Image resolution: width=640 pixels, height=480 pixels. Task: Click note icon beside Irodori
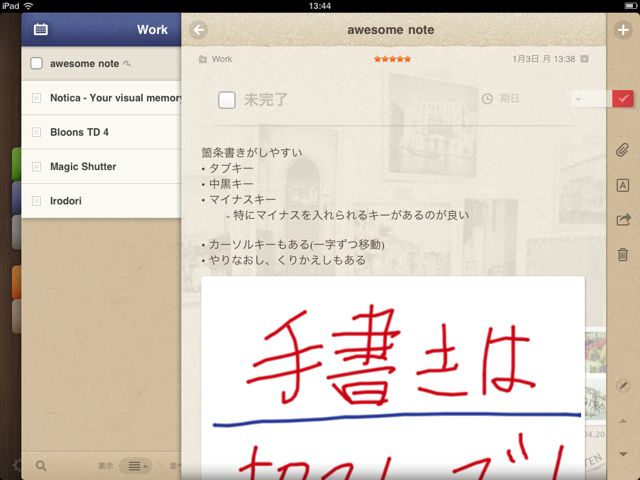tap(36, 201)
